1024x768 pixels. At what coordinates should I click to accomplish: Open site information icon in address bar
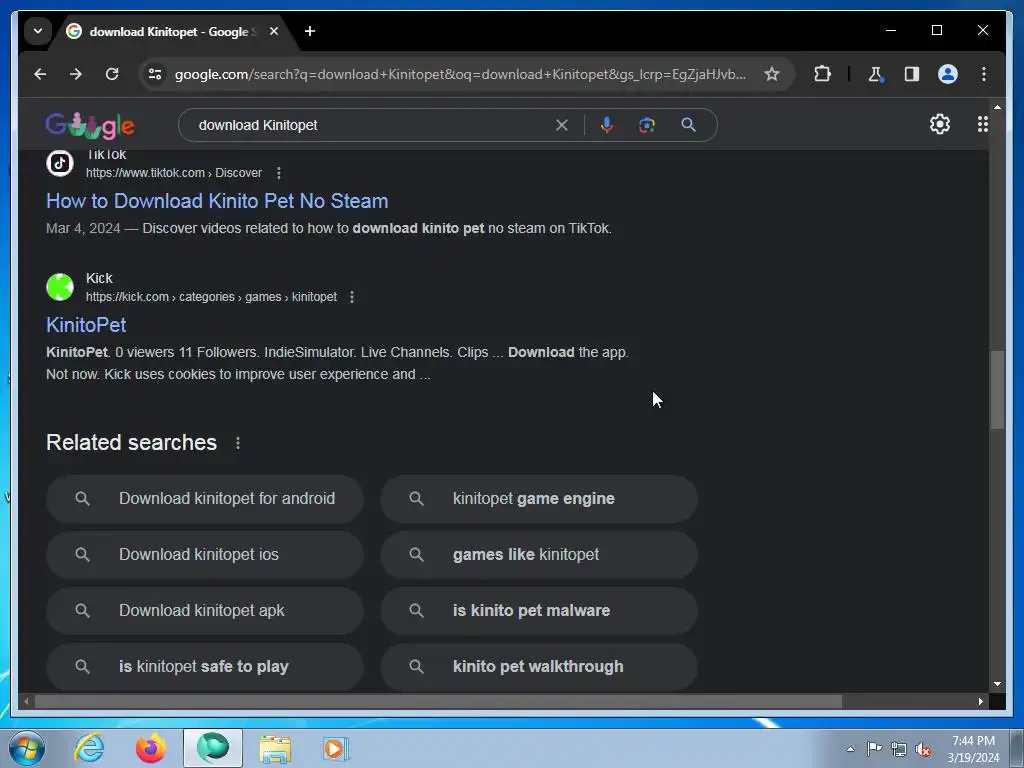pyautogui.click(x=155, y=74)
